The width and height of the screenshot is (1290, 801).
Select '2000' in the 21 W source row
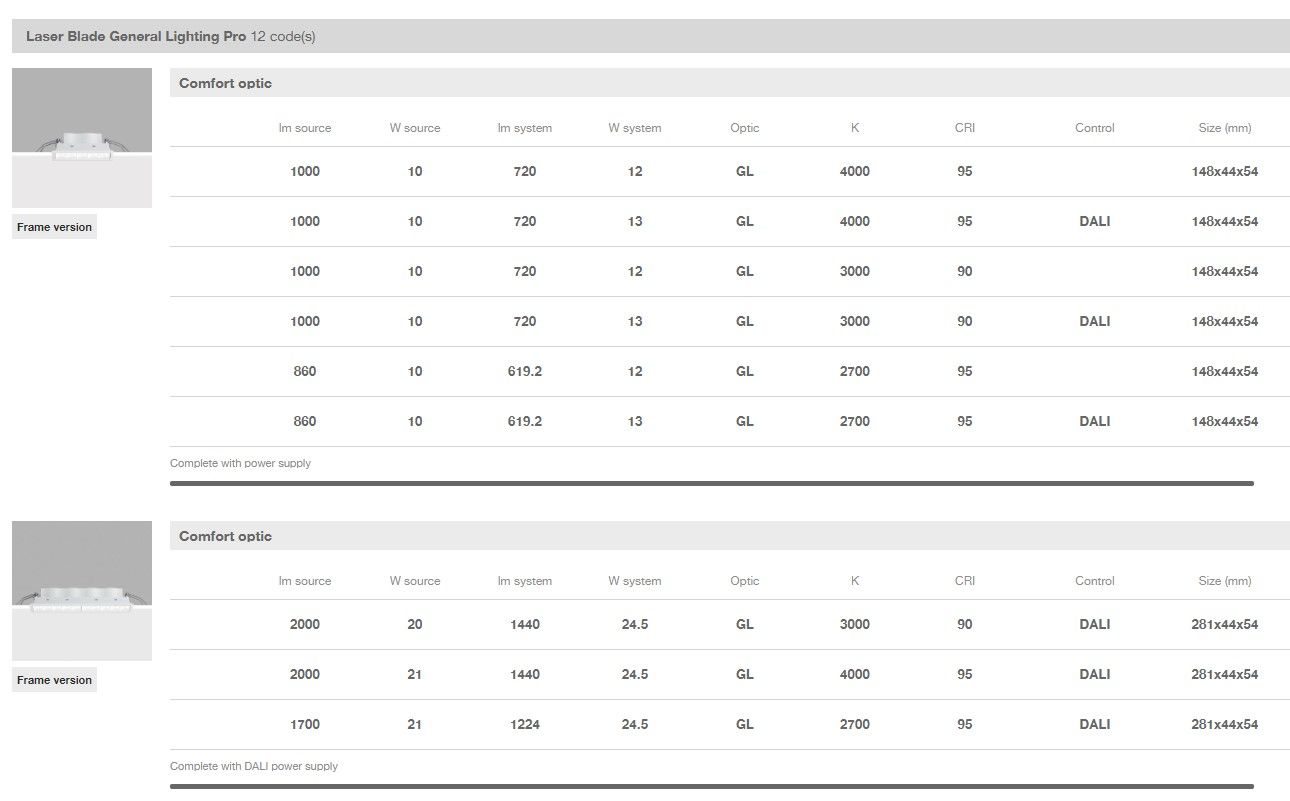click(305, 674)
